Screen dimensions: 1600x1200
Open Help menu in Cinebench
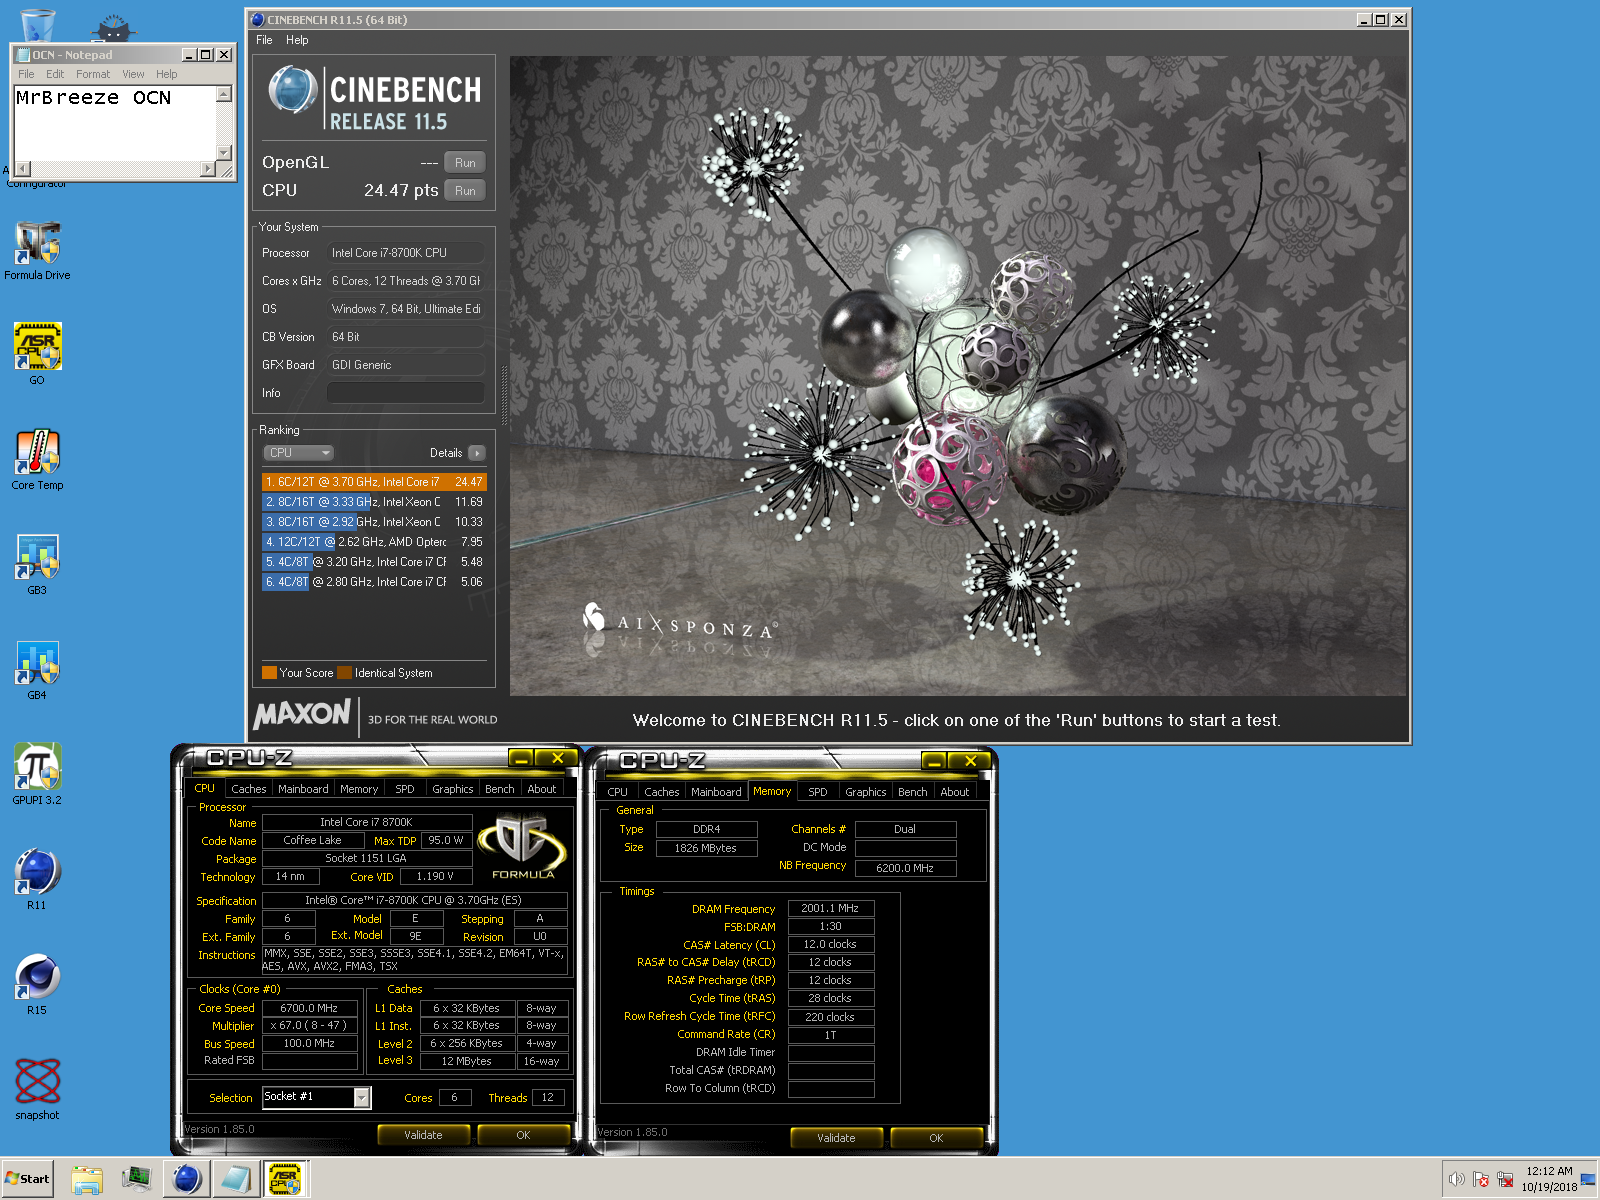pos(297,40)
